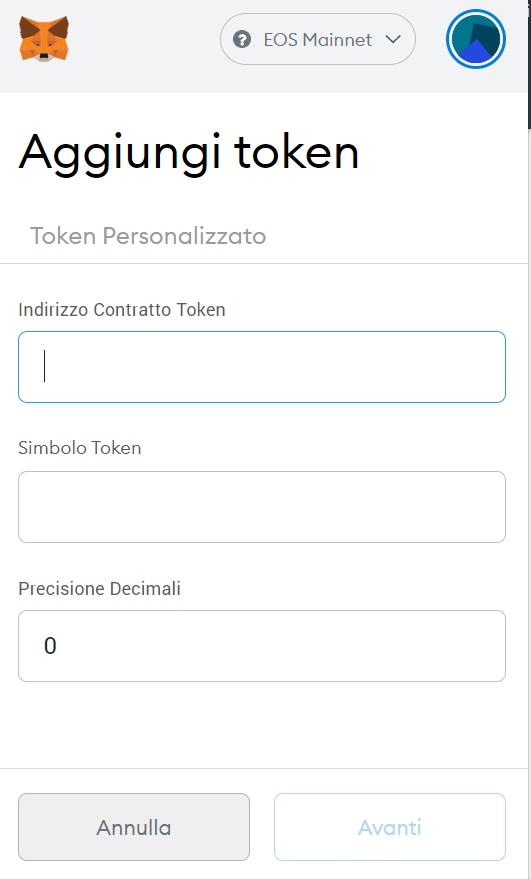The width and height of the screenshot is (531, 879).
Task: Open the account avatar menu
Action: point(476,39)
